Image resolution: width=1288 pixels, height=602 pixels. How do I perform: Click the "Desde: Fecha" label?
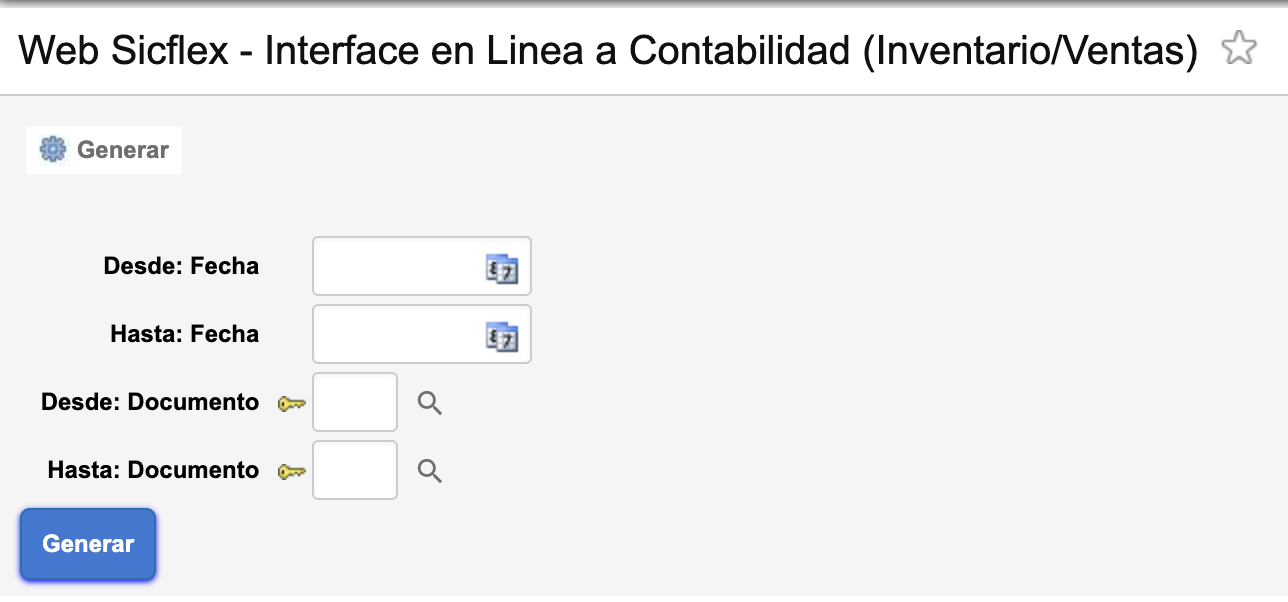[181, 267]
